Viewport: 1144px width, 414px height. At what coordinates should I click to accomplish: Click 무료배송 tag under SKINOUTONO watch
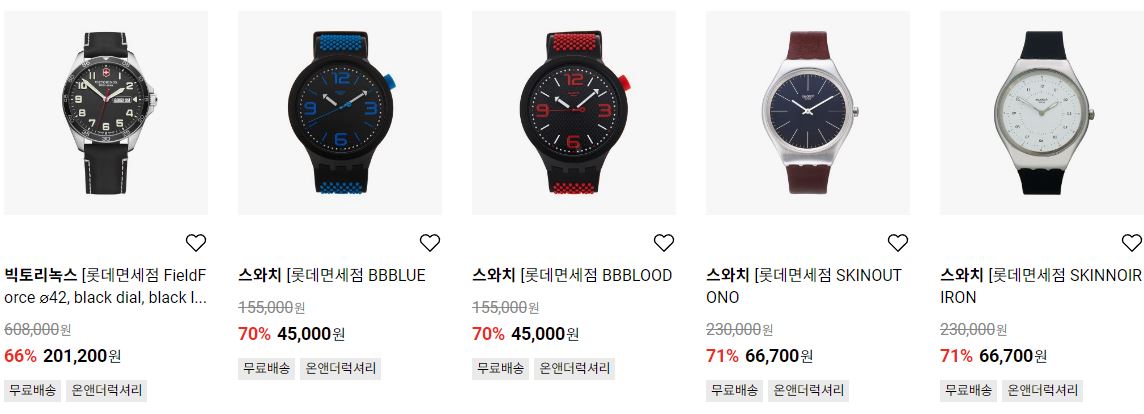pos(735,391)
